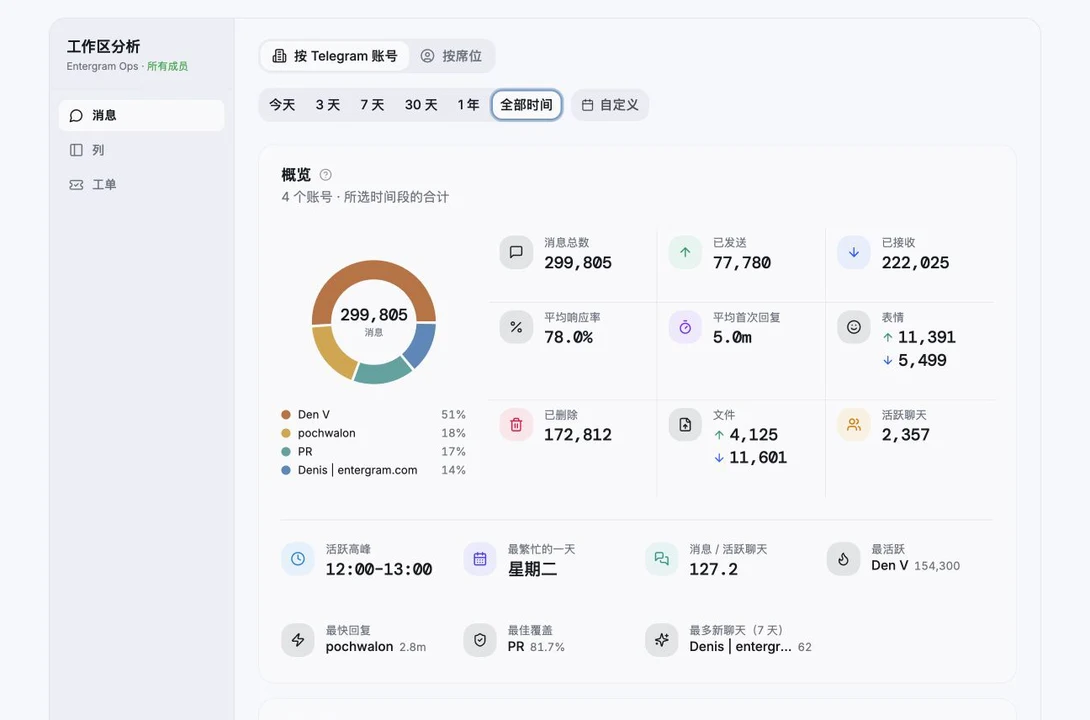Image resolution: width=1090 pixels, height=720 pixels.
Task: Click the 平均首次回复 value 5.0m
Action: (x=732, y=337)
